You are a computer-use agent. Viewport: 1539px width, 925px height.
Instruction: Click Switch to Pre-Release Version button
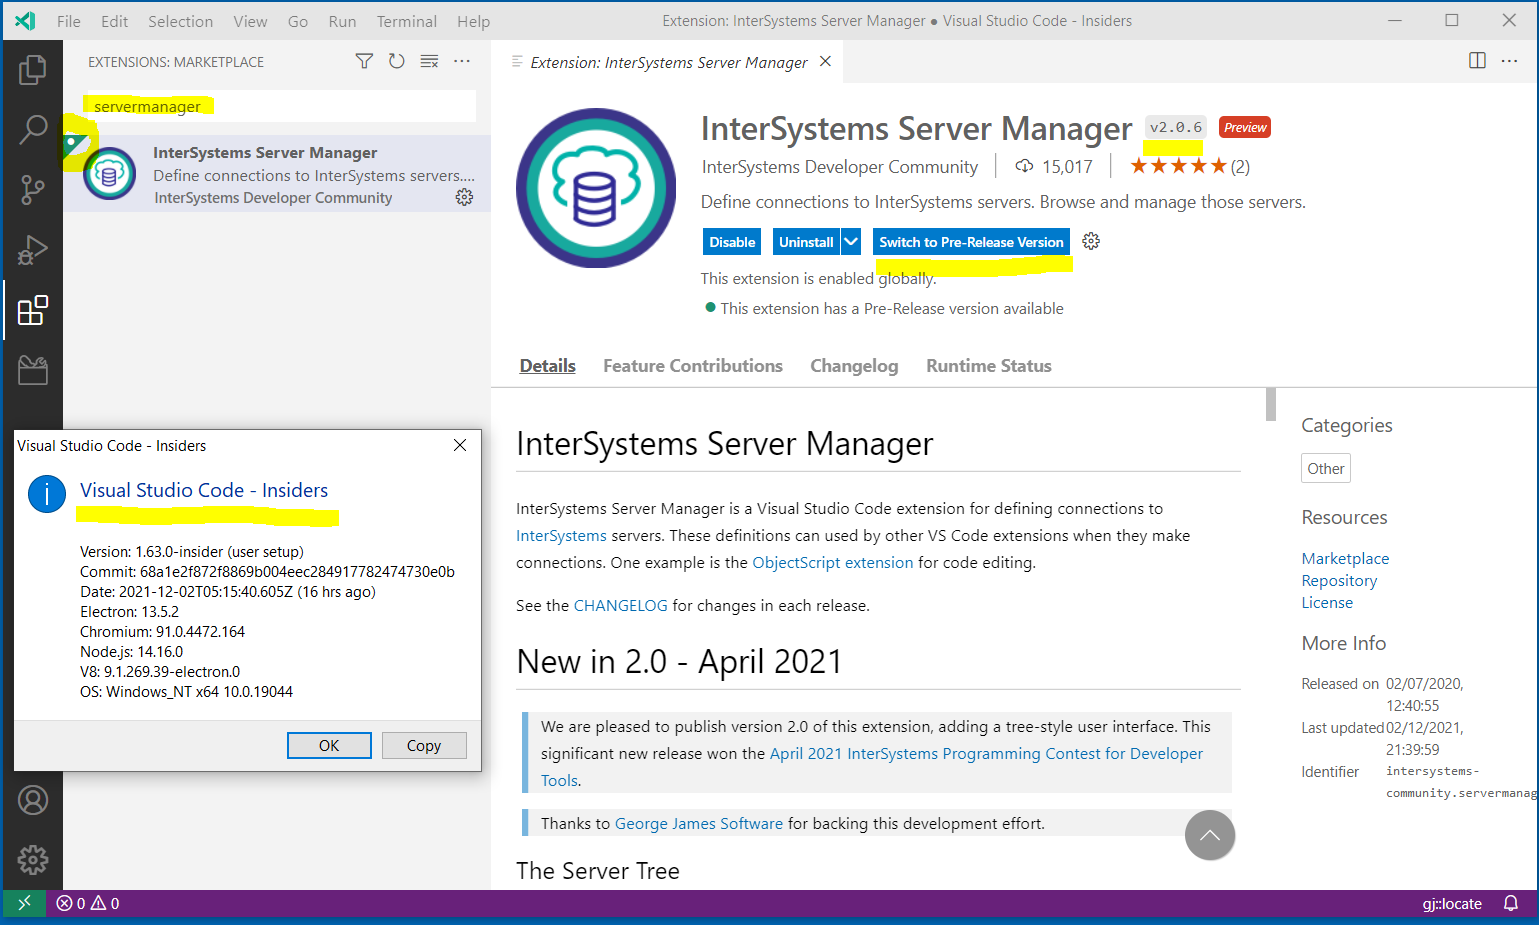point(971,242)
